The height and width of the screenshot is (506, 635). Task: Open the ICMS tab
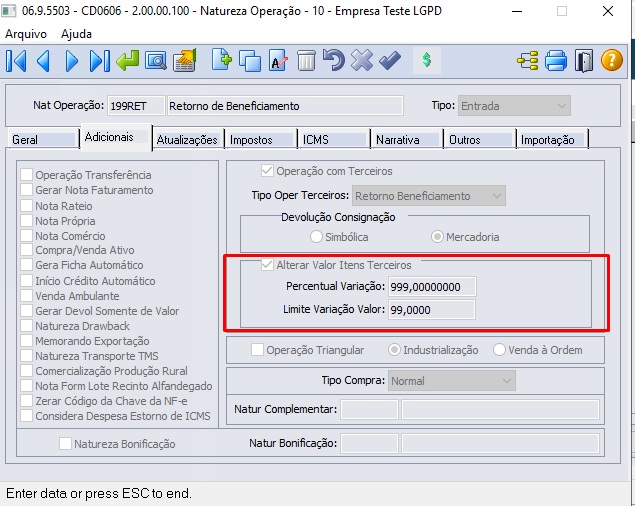coord(334,139)
